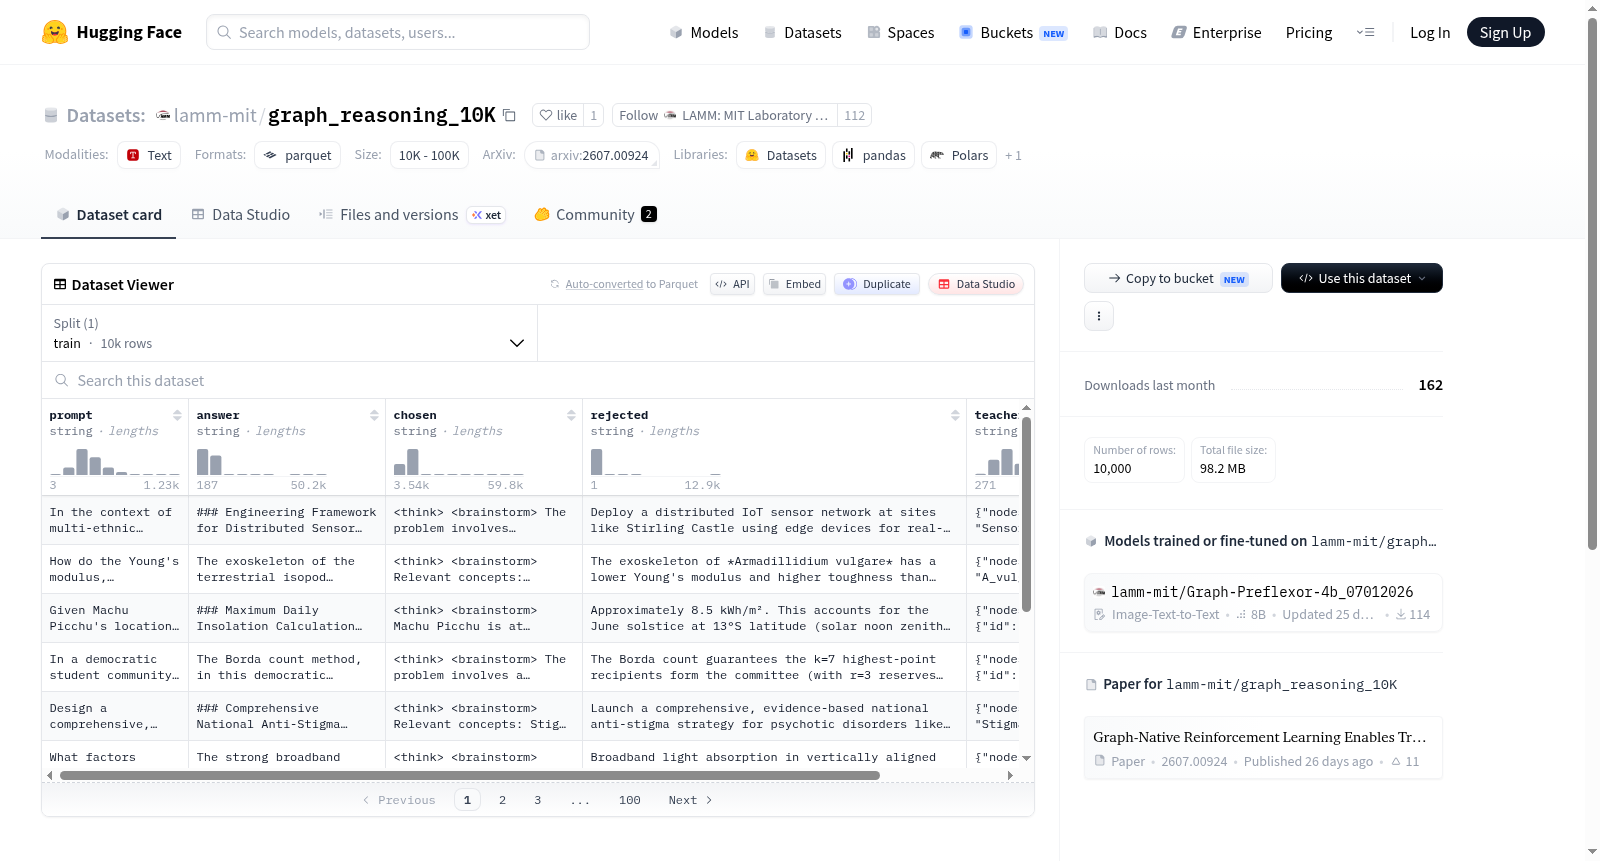Image resolution: width=1600 pixels, height=861 pixels.
Task: Focus the Search this dataset field
Action: pyautogui.click(x=538, y=381)
